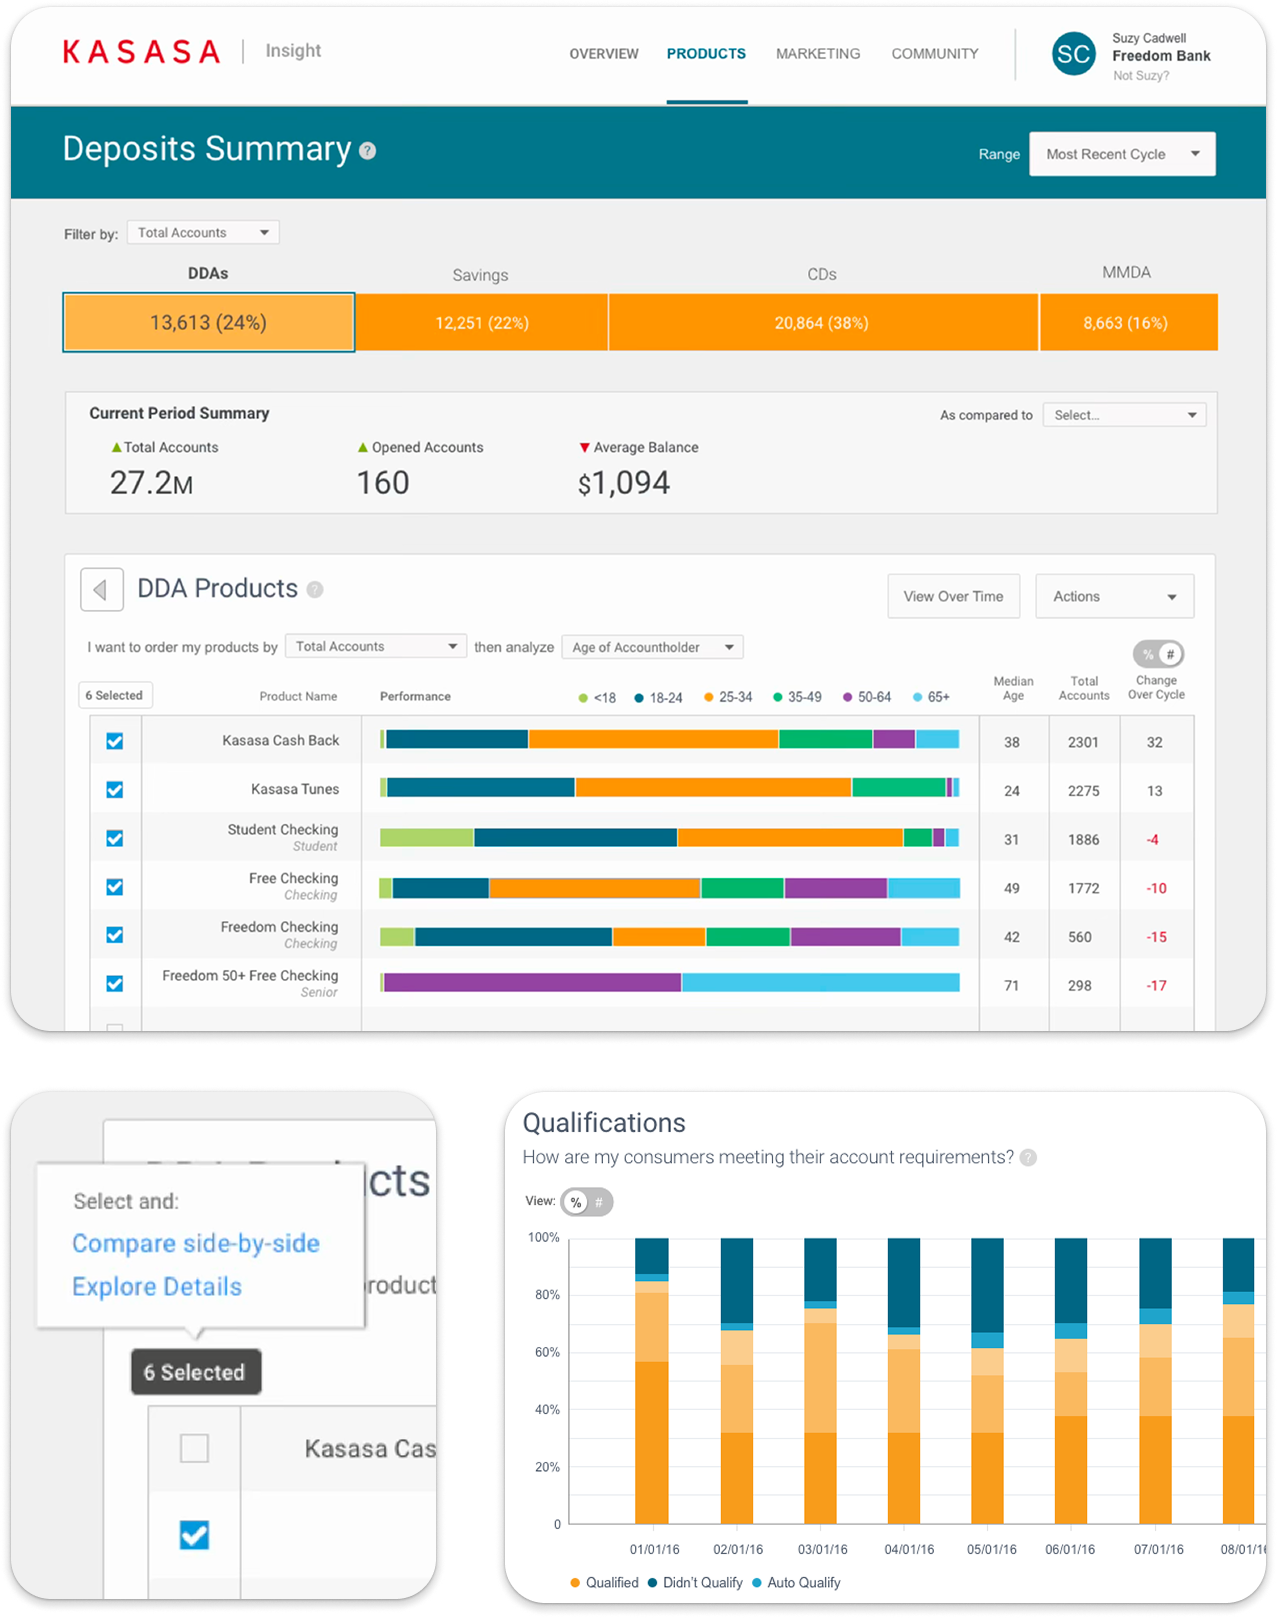Click Compare side-by-side link
Viewport: 1277px width, 1618px height.
click(x=196, y=1244)
